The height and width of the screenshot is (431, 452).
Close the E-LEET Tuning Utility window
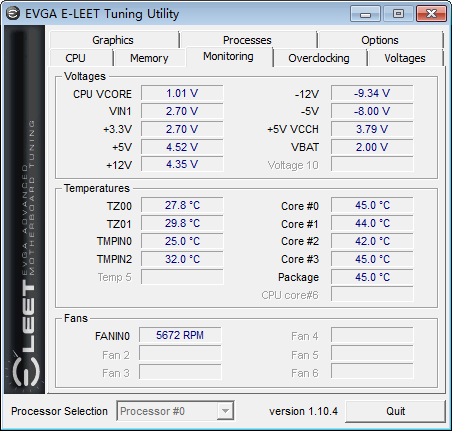point(431,14)
